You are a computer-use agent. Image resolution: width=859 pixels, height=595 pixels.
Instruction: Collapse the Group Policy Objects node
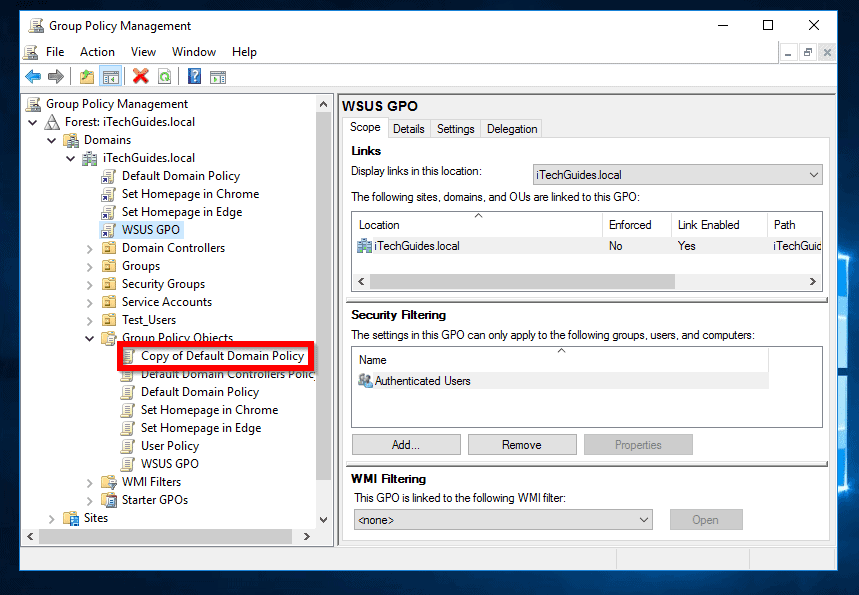[90, 338]
